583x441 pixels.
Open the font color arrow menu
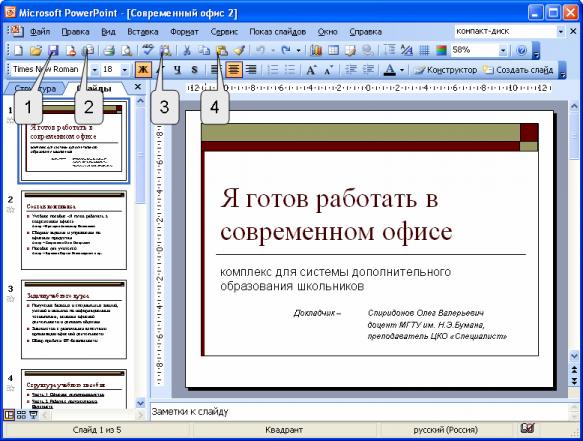coord(402,70)
